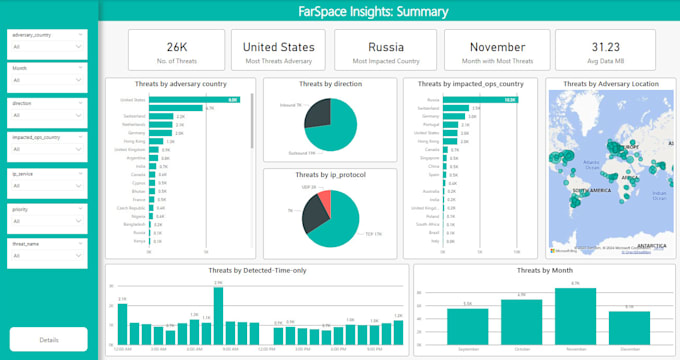Select the dark Inbound slice in direction pie
Image resolution: width=680 pixels, height=360 pixels.
click(x=319, y=114)
